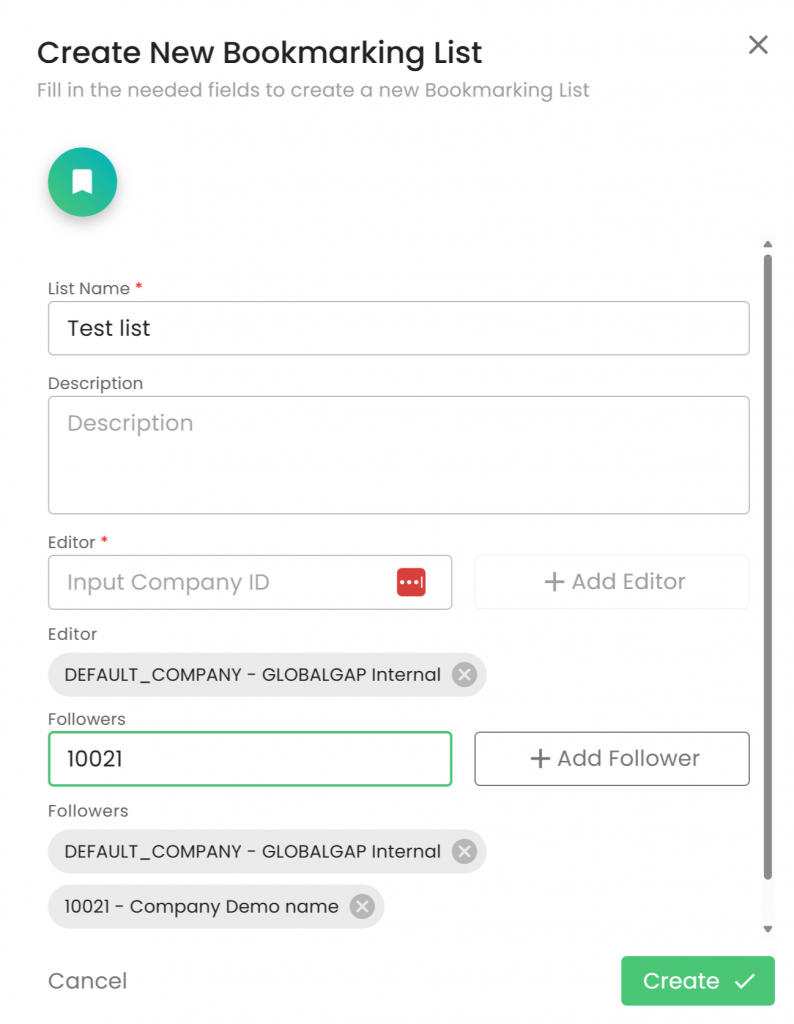Click the green bookmark list icon
Screen dimensions: 794x1024
point(83,182)
